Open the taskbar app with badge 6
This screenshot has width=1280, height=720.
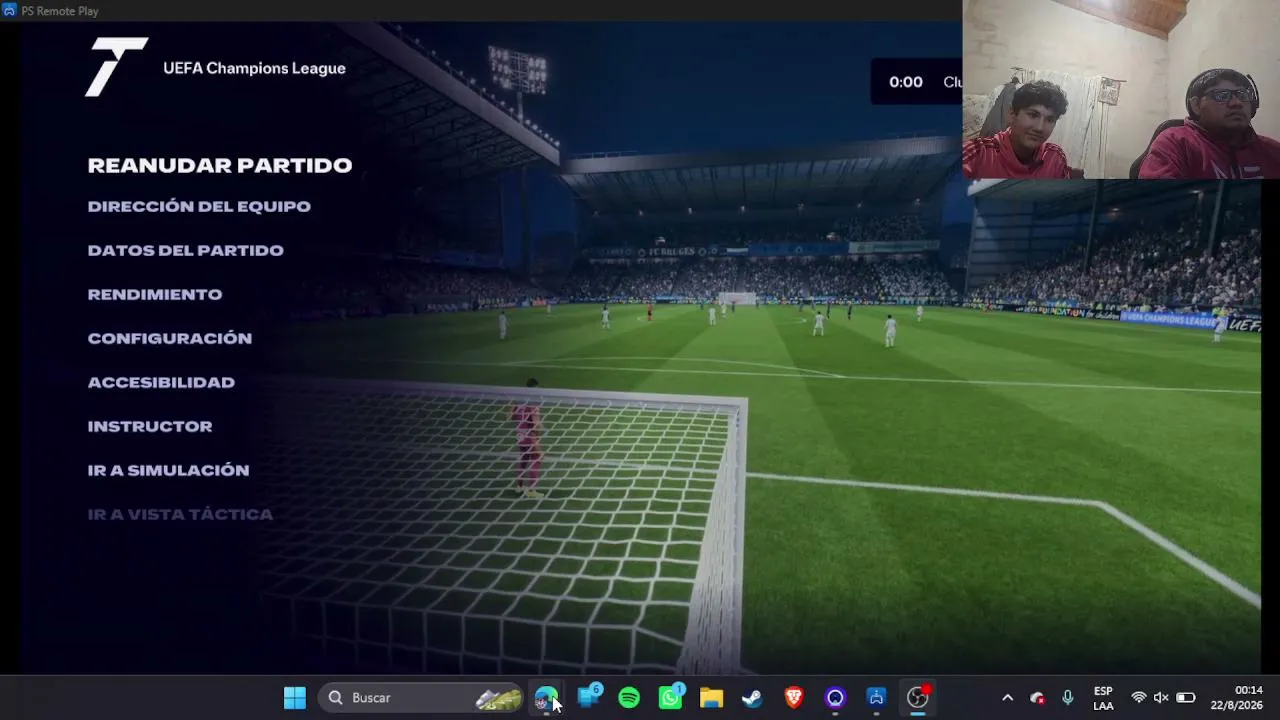pyautogui.click(x=589, y=697)
